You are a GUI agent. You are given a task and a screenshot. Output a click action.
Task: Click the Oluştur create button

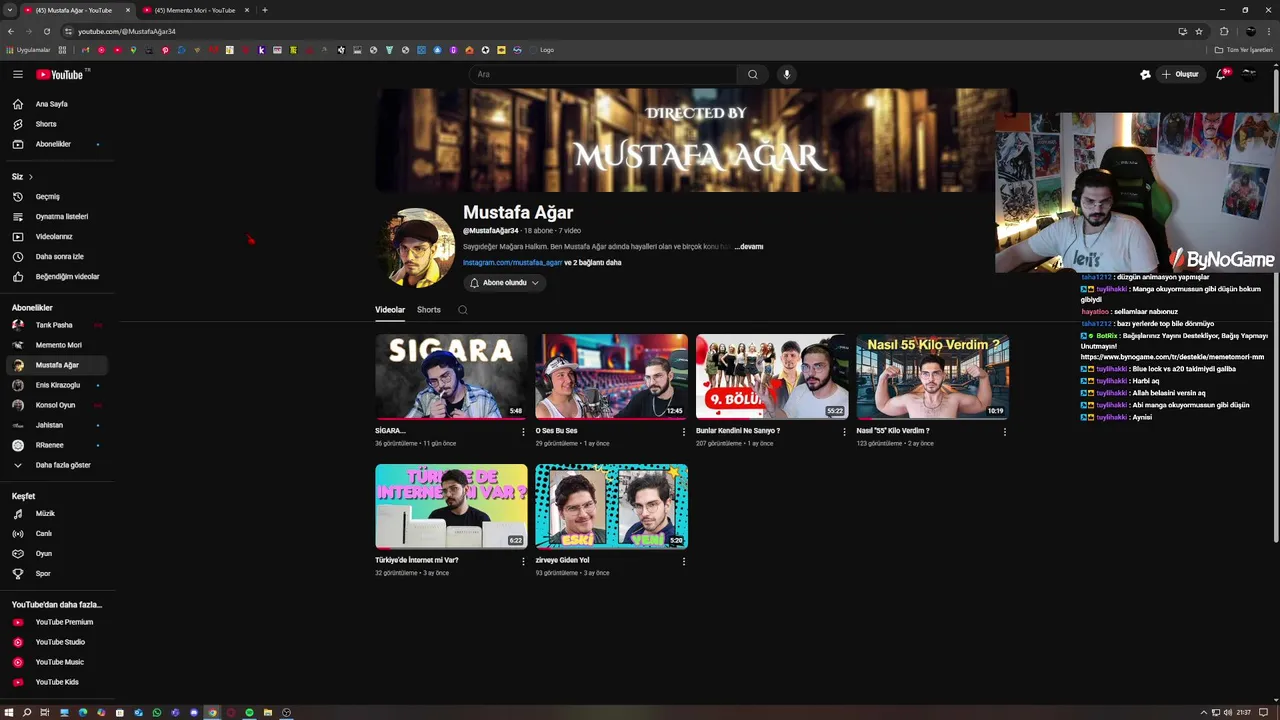(1180, 74)
